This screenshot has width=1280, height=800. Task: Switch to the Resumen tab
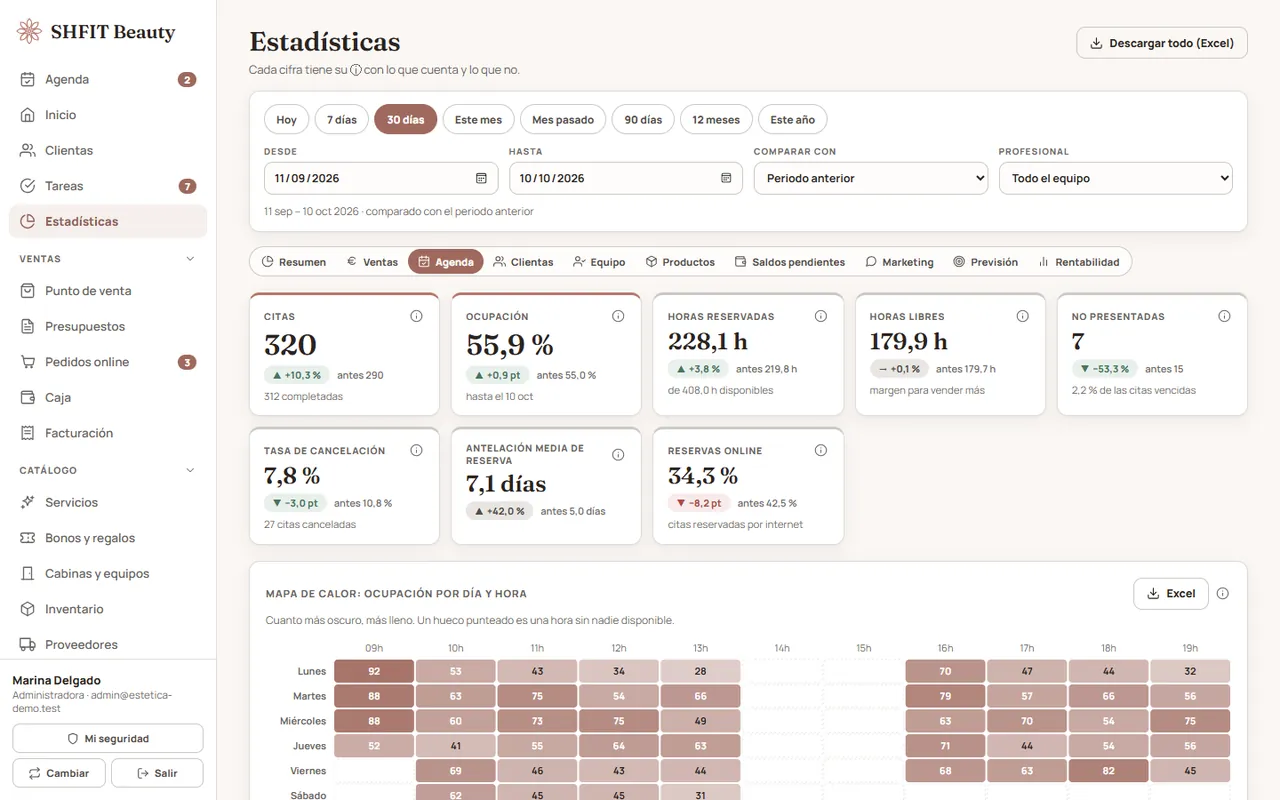coord(294,262)
